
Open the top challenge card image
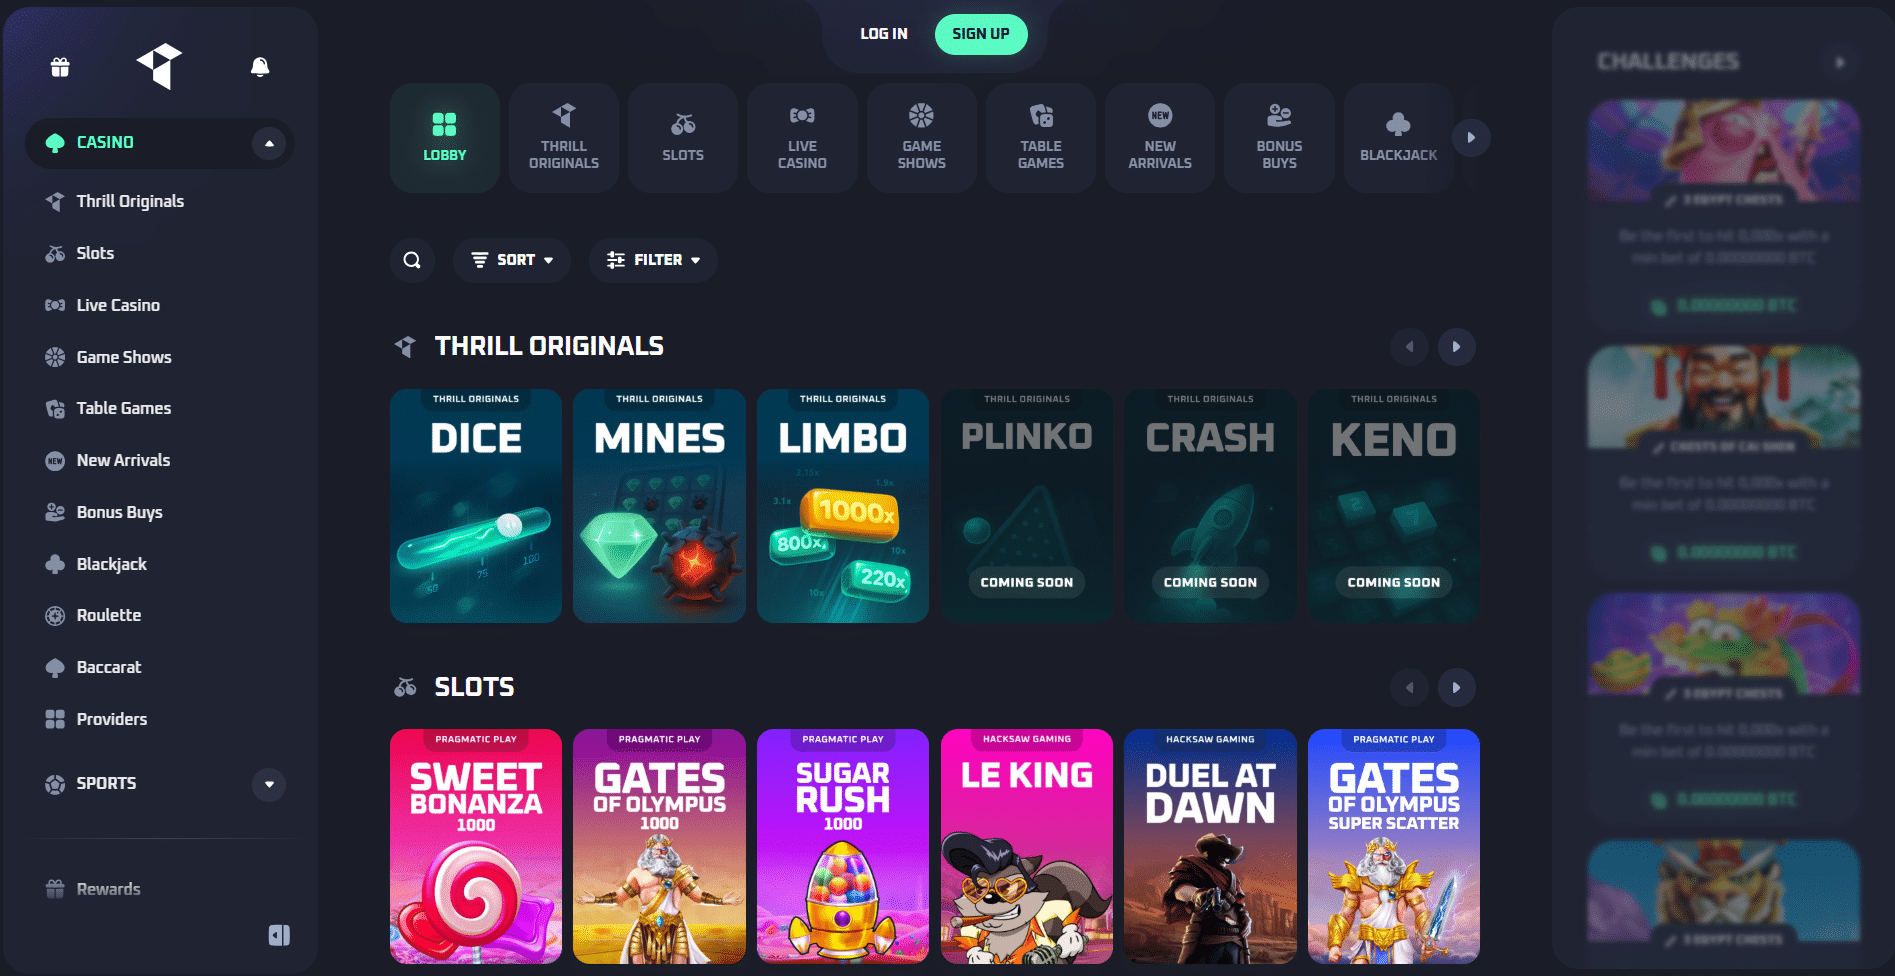[x=1724, y=151]
